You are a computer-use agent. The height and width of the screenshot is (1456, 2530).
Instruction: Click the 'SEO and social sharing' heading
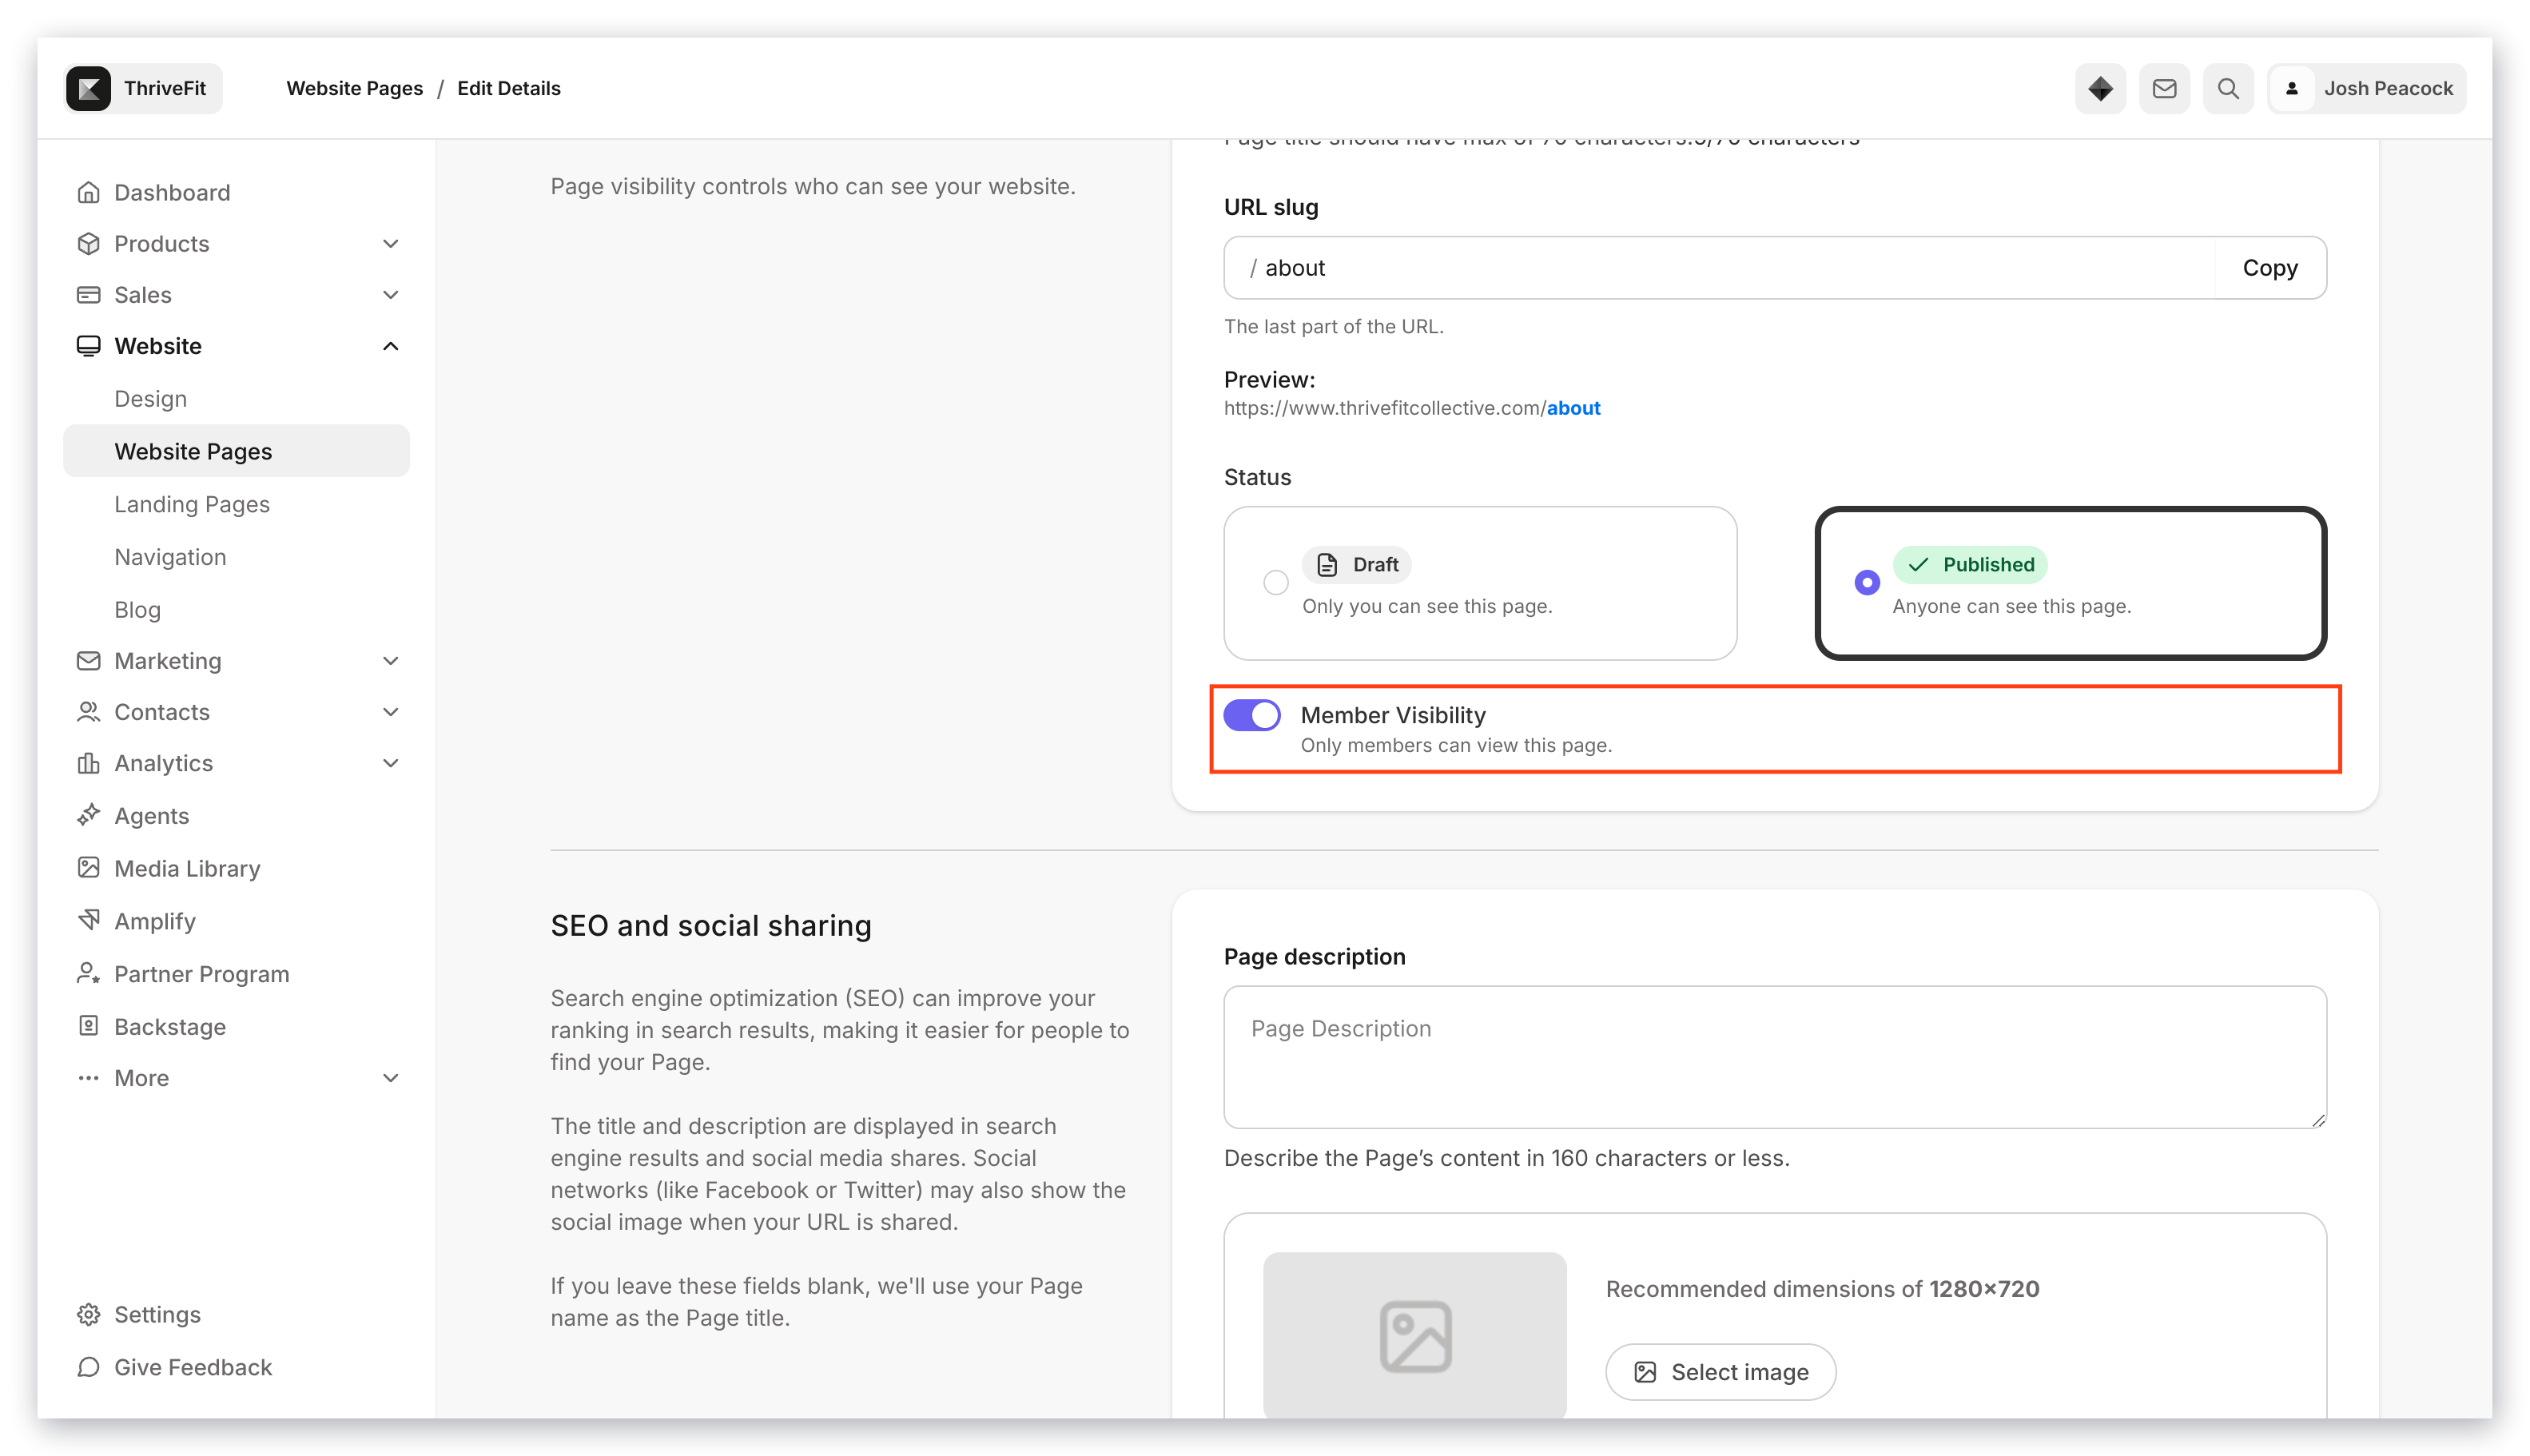pyautogui.click(x=710, y=925)
